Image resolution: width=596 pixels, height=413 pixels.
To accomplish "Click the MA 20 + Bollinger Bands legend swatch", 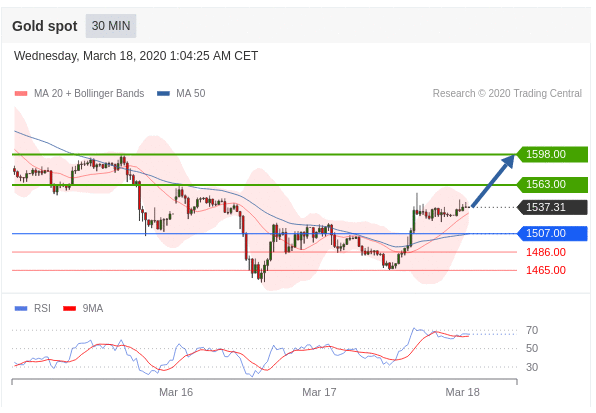I will (21, 93).
